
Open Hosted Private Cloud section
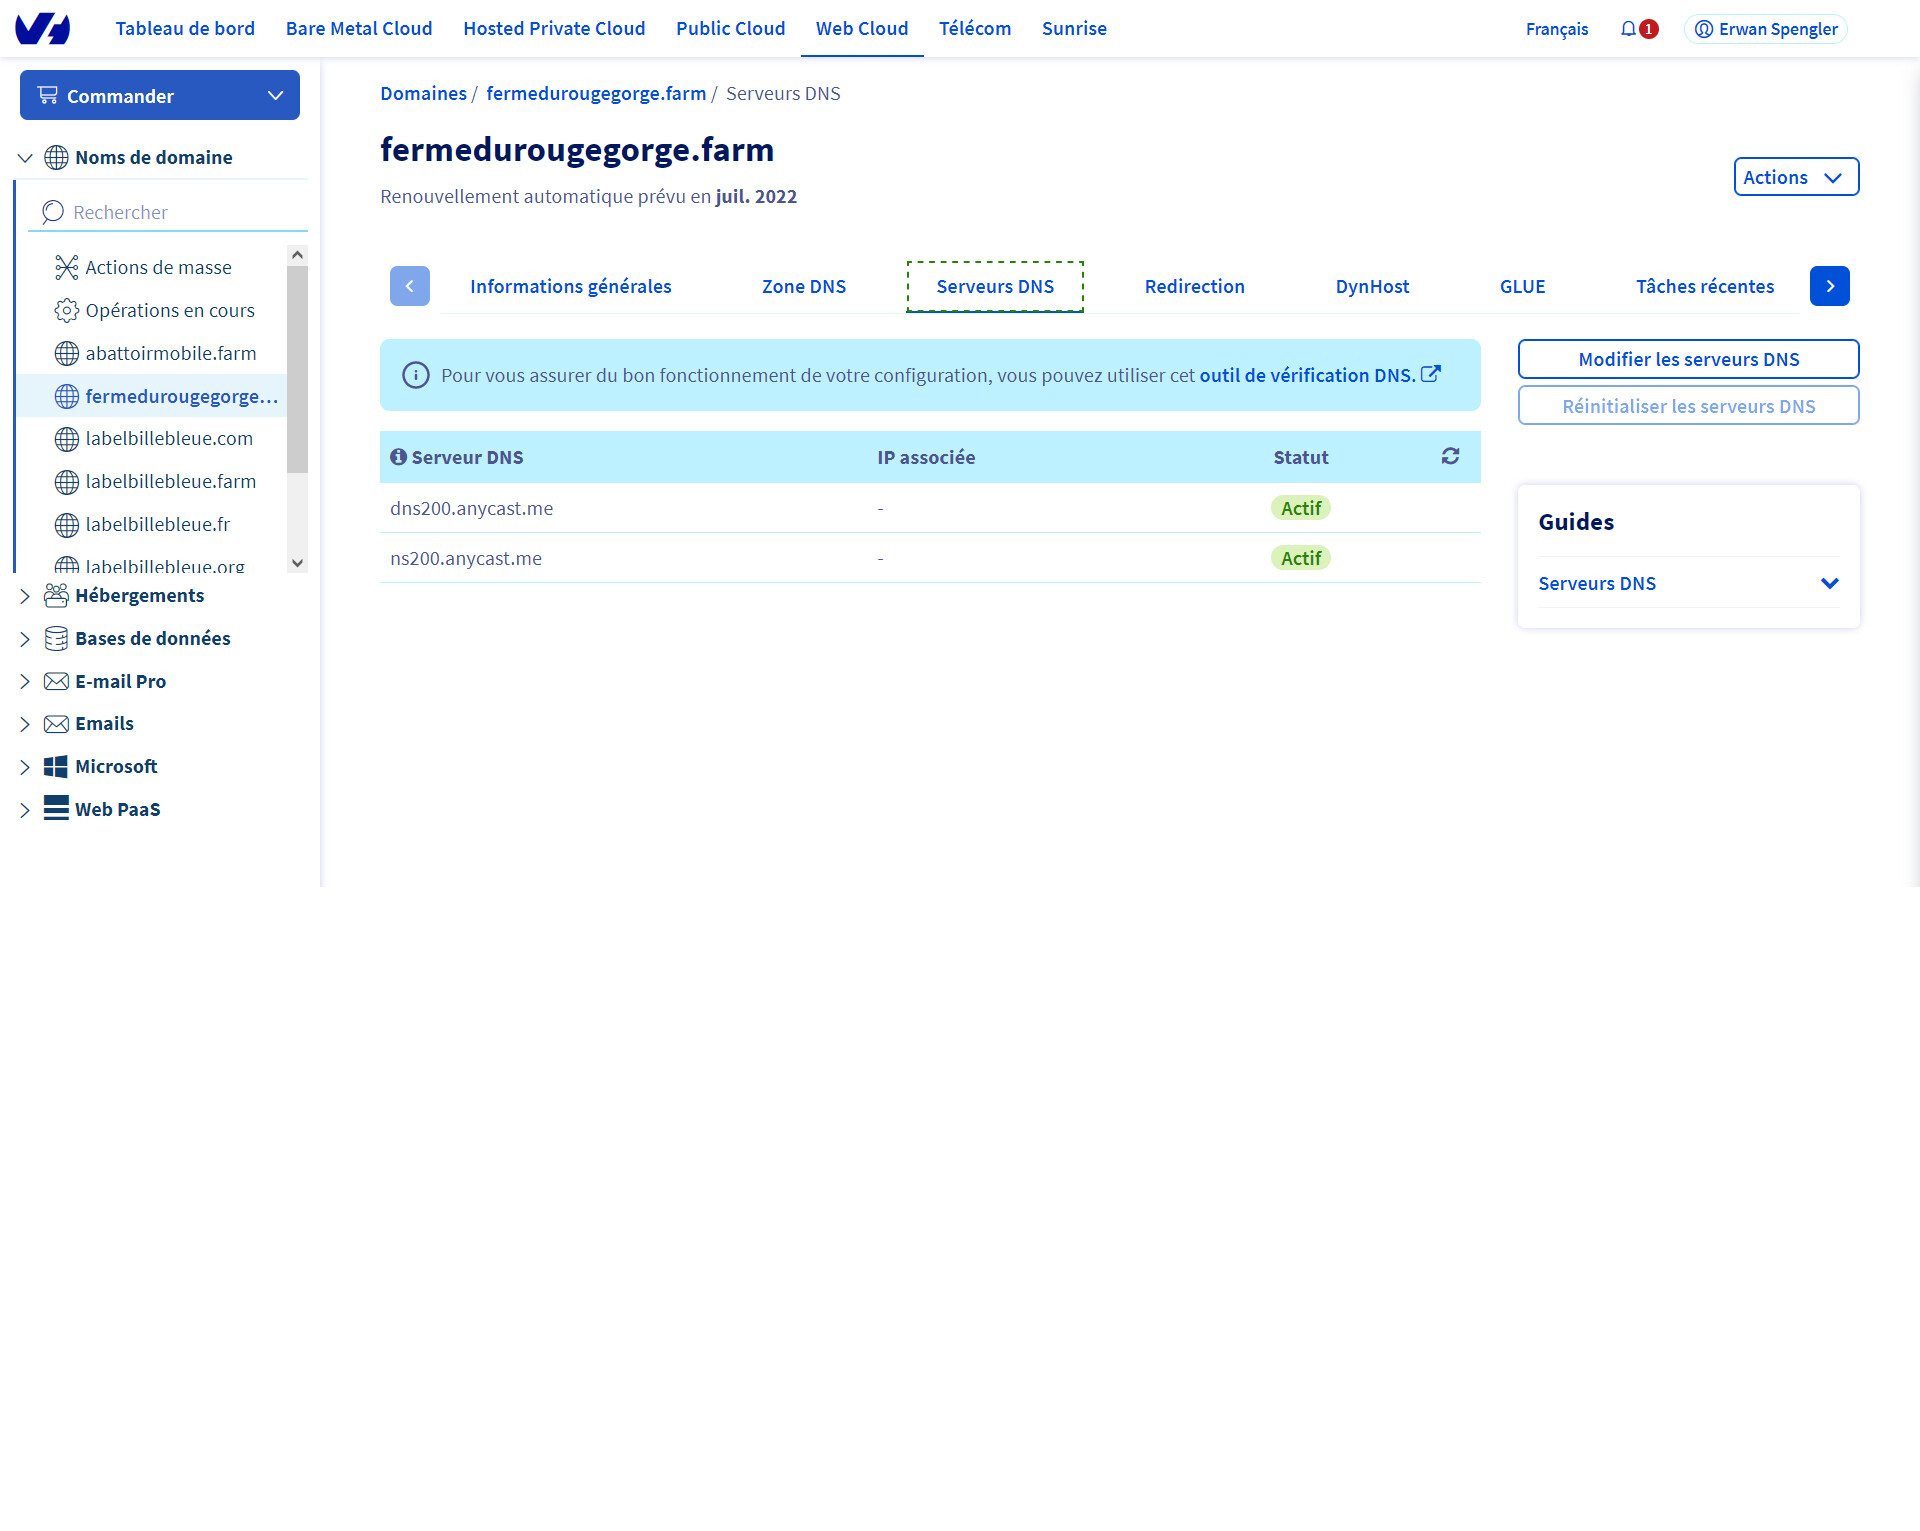554,28
